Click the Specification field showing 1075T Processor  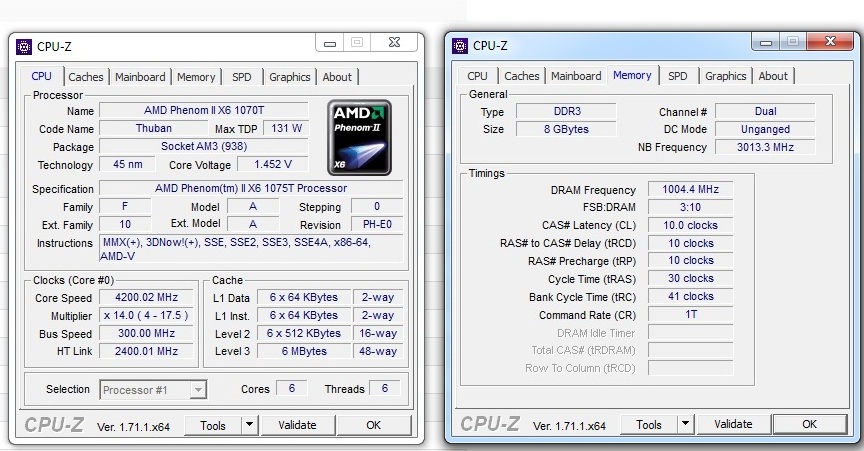pos(251,188)
